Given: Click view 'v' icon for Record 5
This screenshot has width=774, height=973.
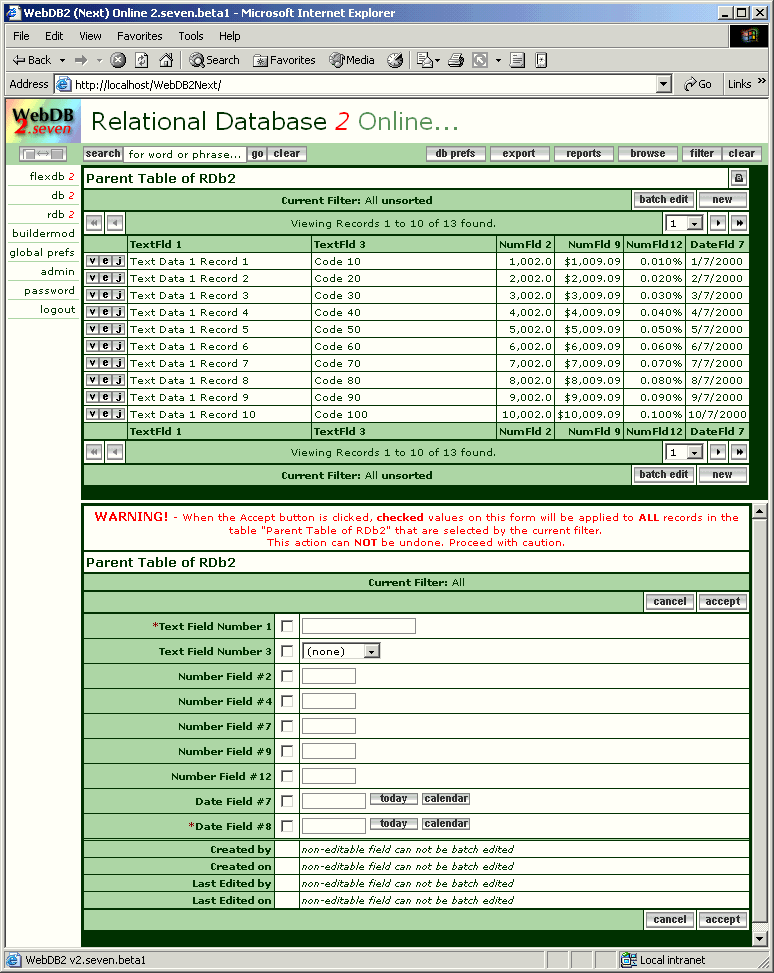Looking at the screenshot, I should pyautogui.click(x=92, y=329).
